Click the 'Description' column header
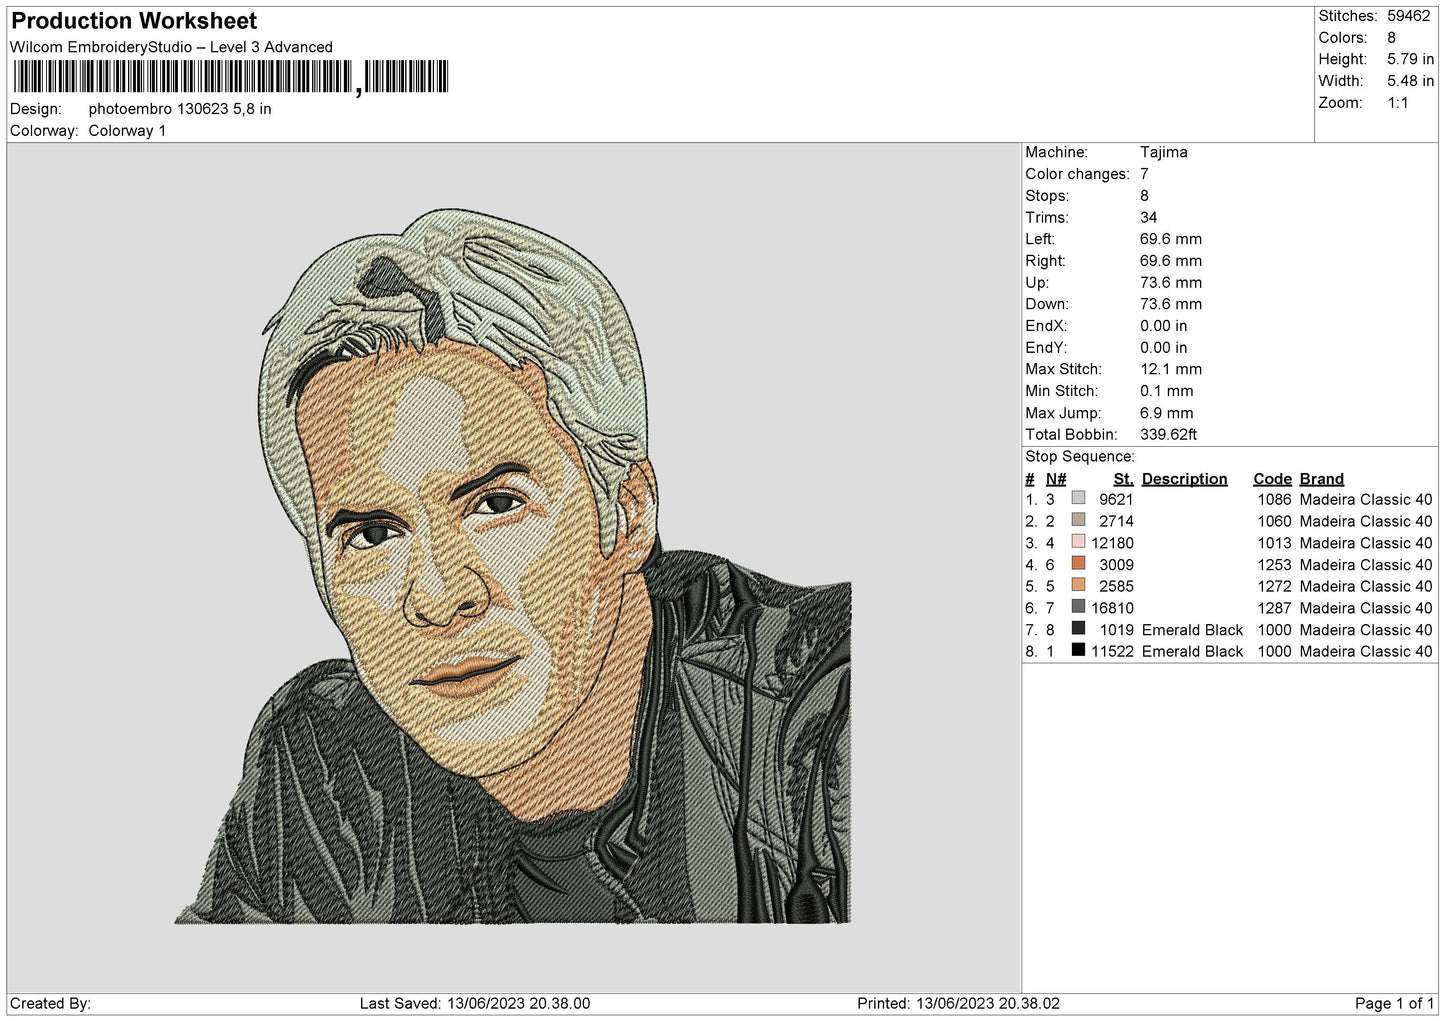Screen dimensions: 1445x1021 point(1185,479)
